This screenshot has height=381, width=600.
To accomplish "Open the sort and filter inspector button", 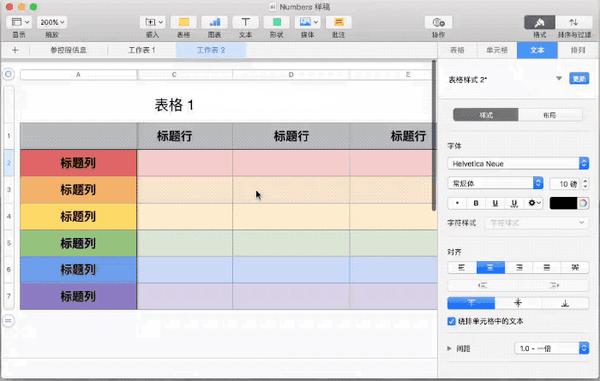I will click(x=574, y=22).
